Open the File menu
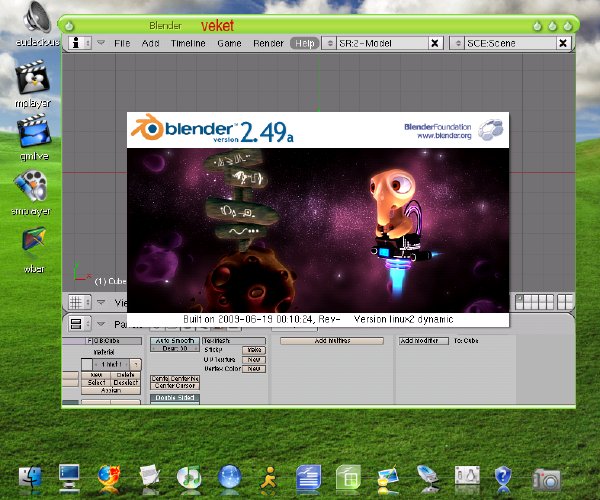The height and width of the screenshot is (500, 600). pyautogui.click(x=122, y=43)
